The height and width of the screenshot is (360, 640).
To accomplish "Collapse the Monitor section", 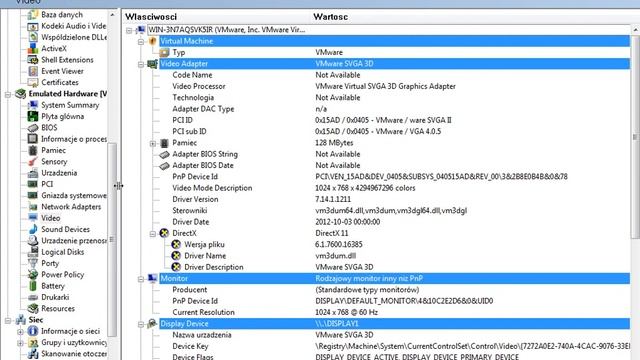I will coord(141,279).
